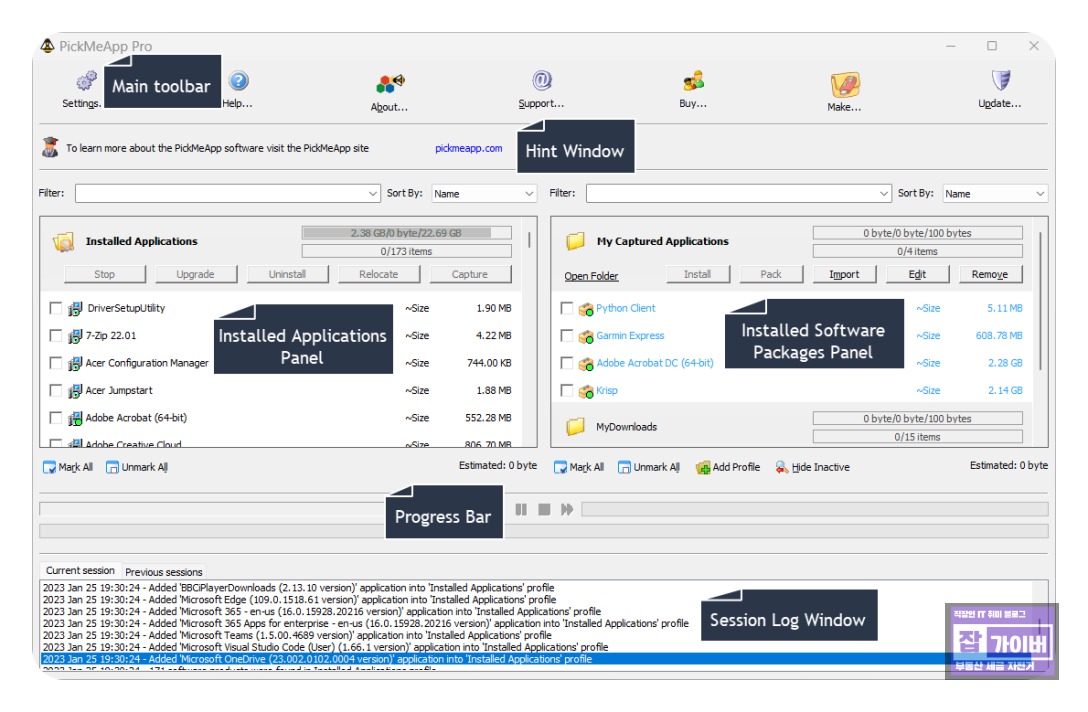Open Help from the toolbar
Viewport: 1088px width, 712px height.
pyautogui.click(x=239, y=81)
